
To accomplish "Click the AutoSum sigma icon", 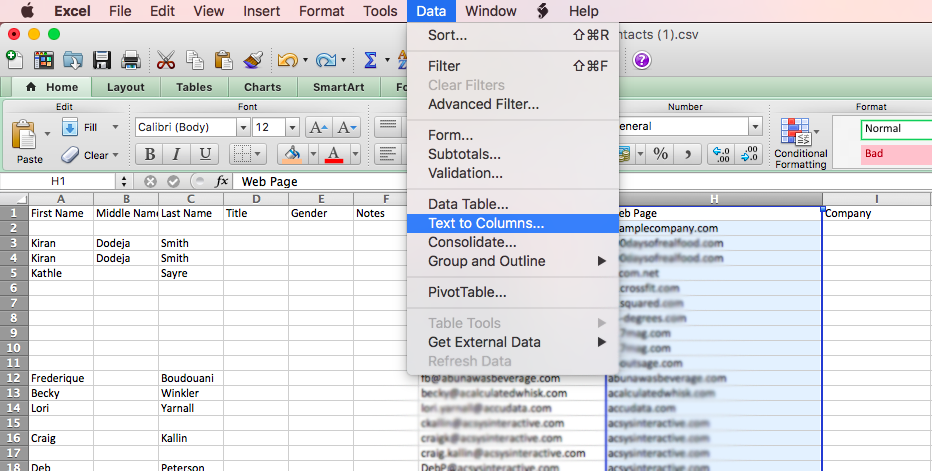I will click(x=370, y=60).
